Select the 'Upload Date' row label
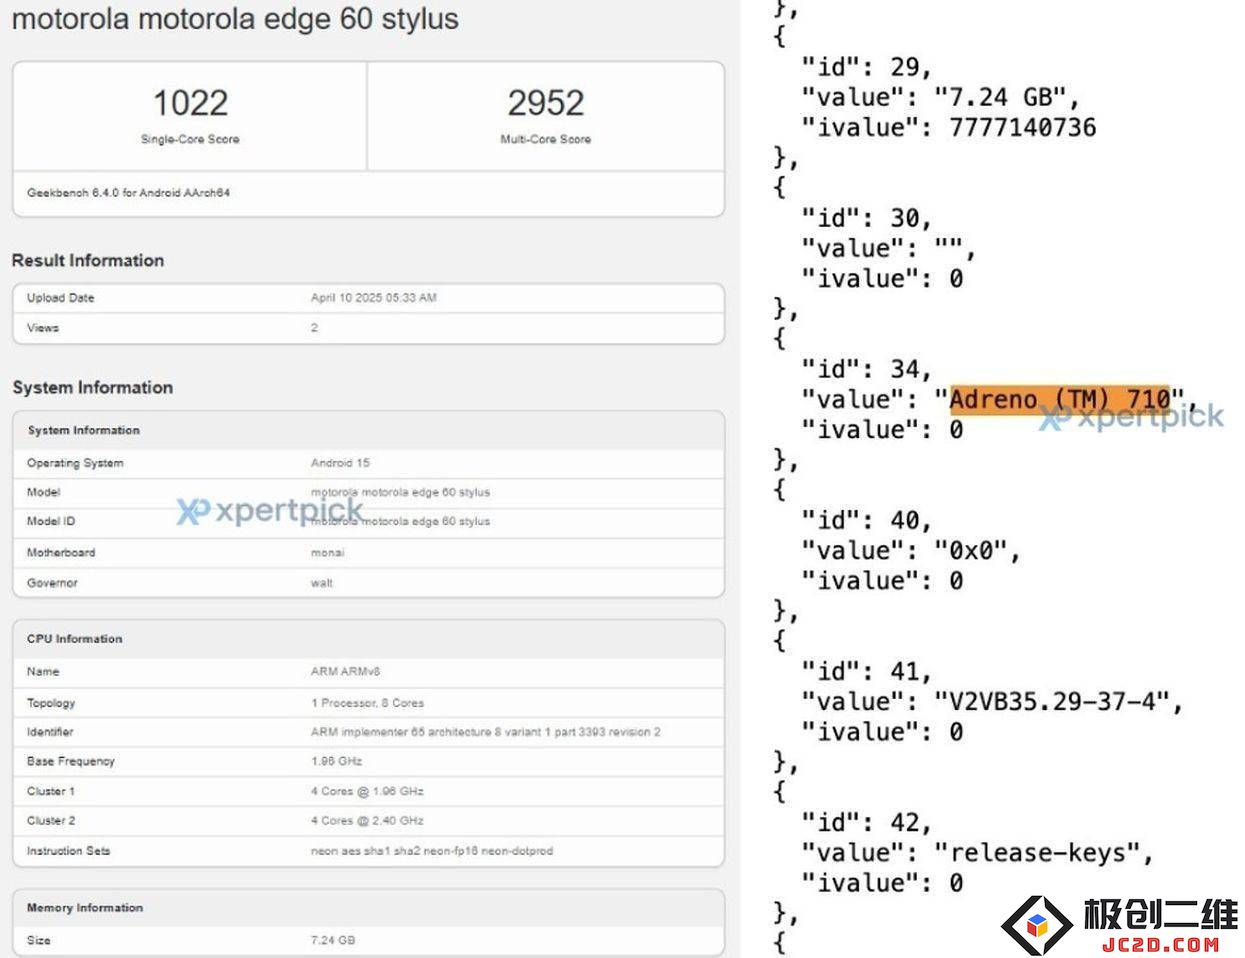 coord(60,298)
